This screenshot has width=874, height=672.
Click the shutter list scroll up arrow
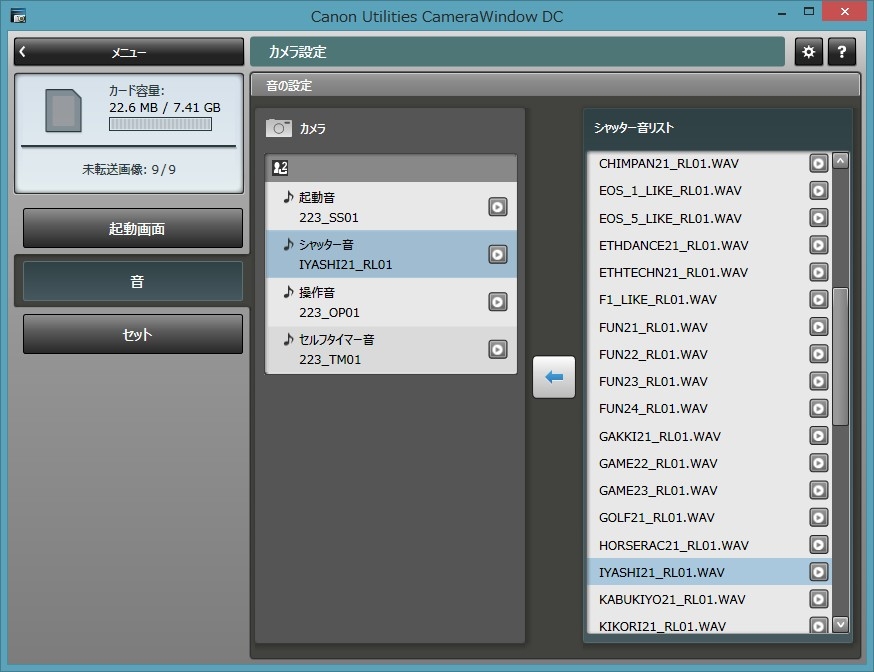coord(841,161)
